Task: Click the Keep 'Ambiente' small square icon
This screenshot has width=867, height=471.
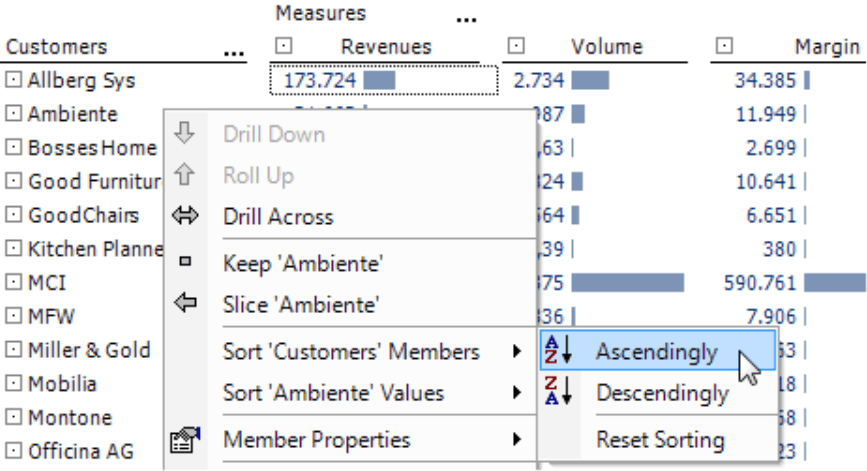Action: 185,261
